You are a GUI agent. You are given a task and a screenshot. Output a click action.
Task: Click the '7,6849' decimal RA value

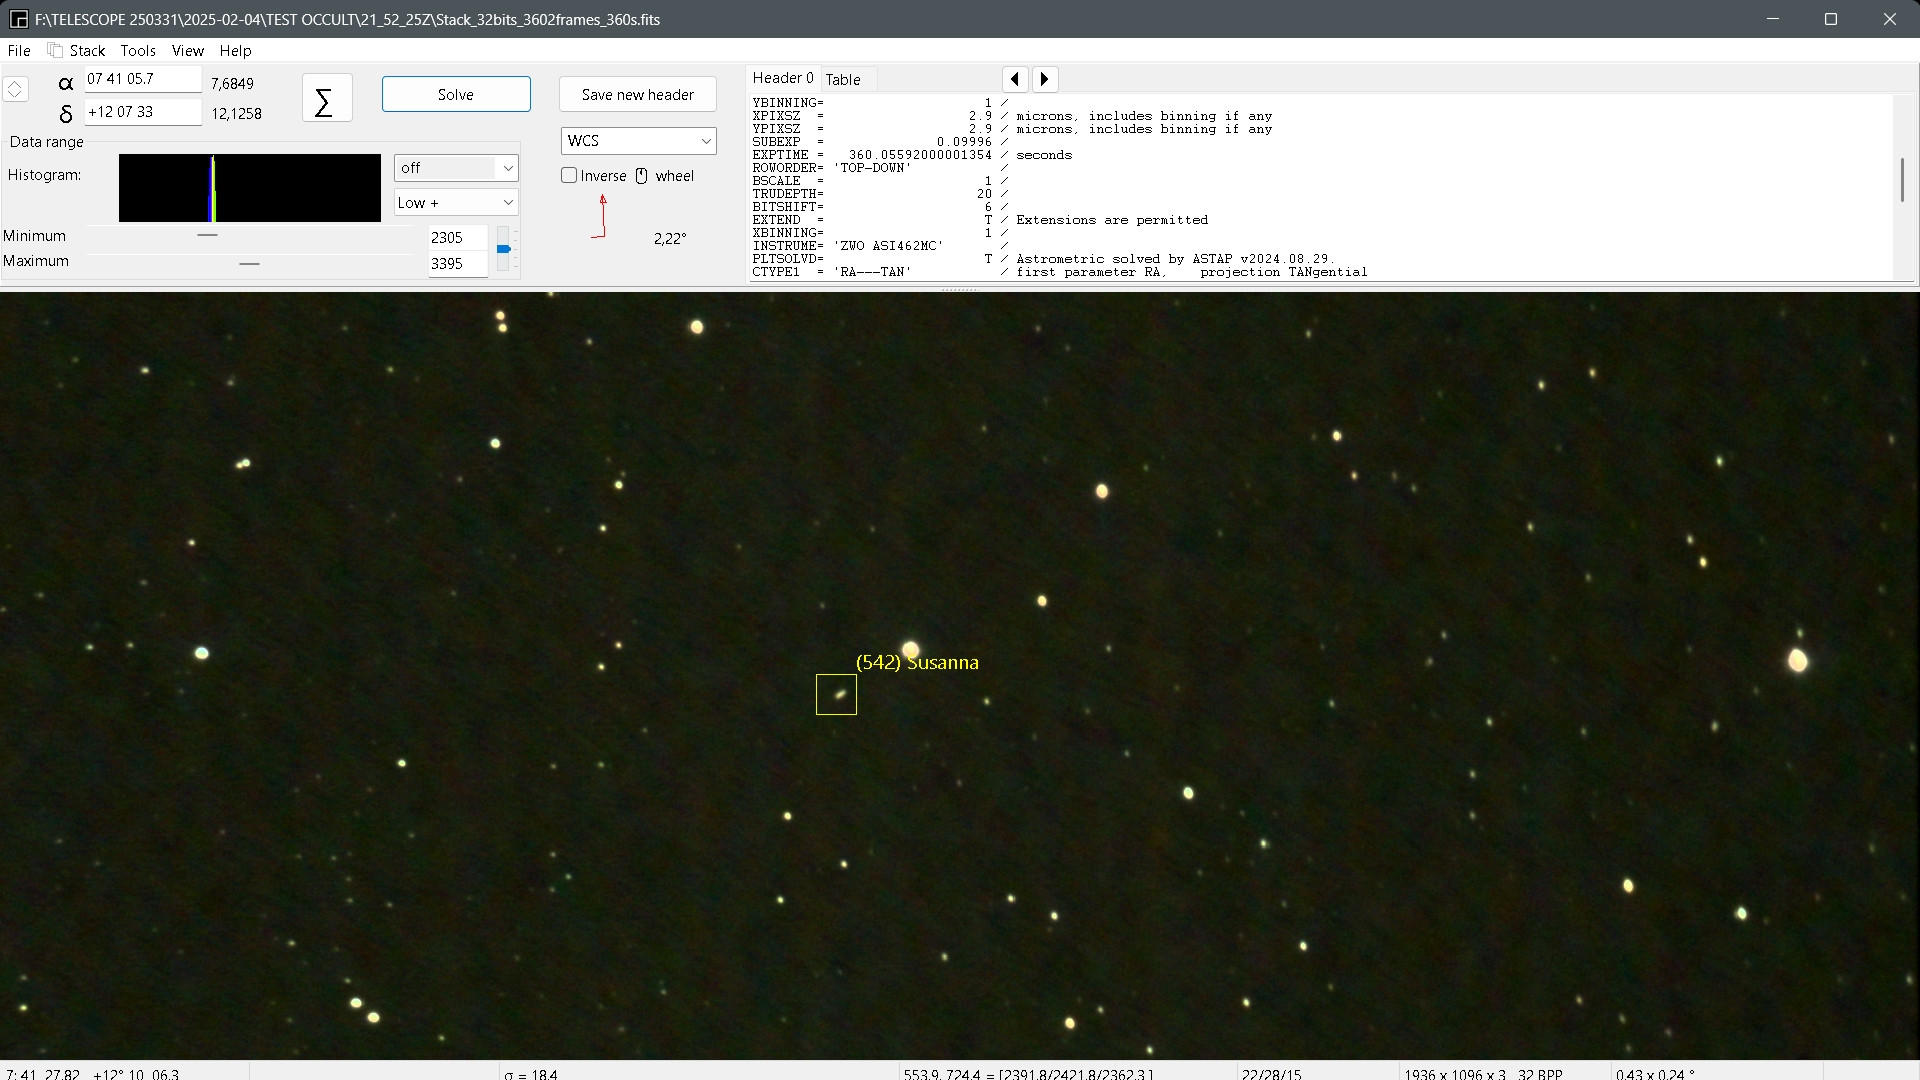tap(232, 84)
